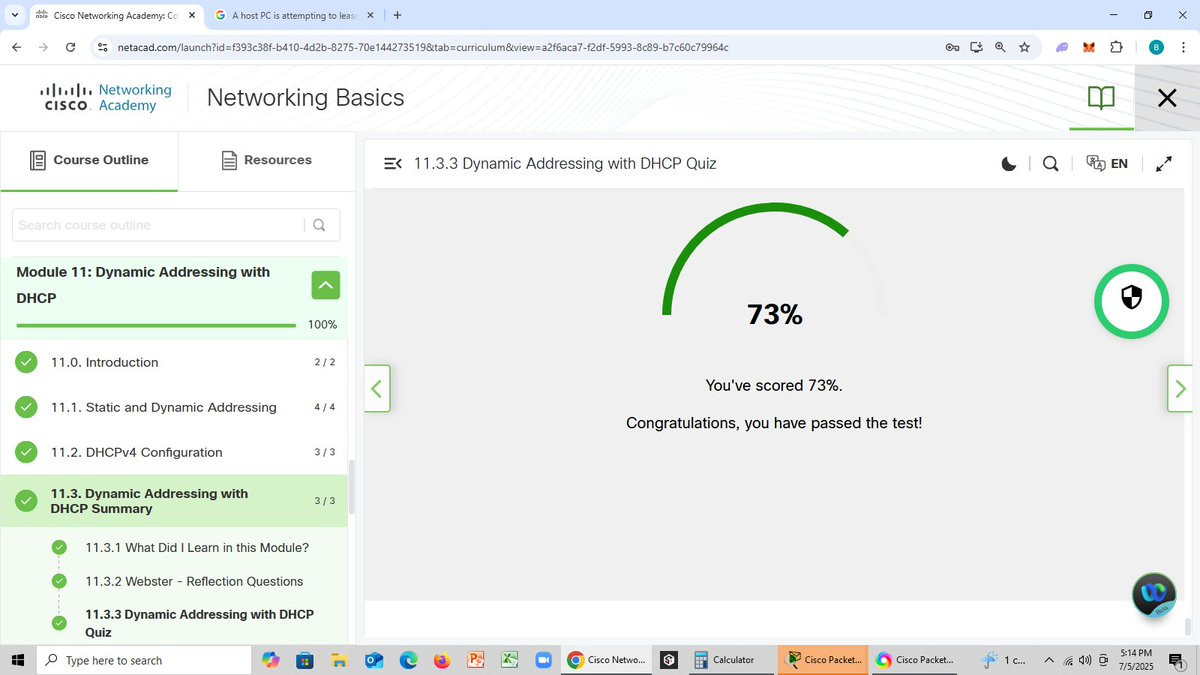Click the 73% score gauge
This screenshot has width=1200, height=675.
774,265
